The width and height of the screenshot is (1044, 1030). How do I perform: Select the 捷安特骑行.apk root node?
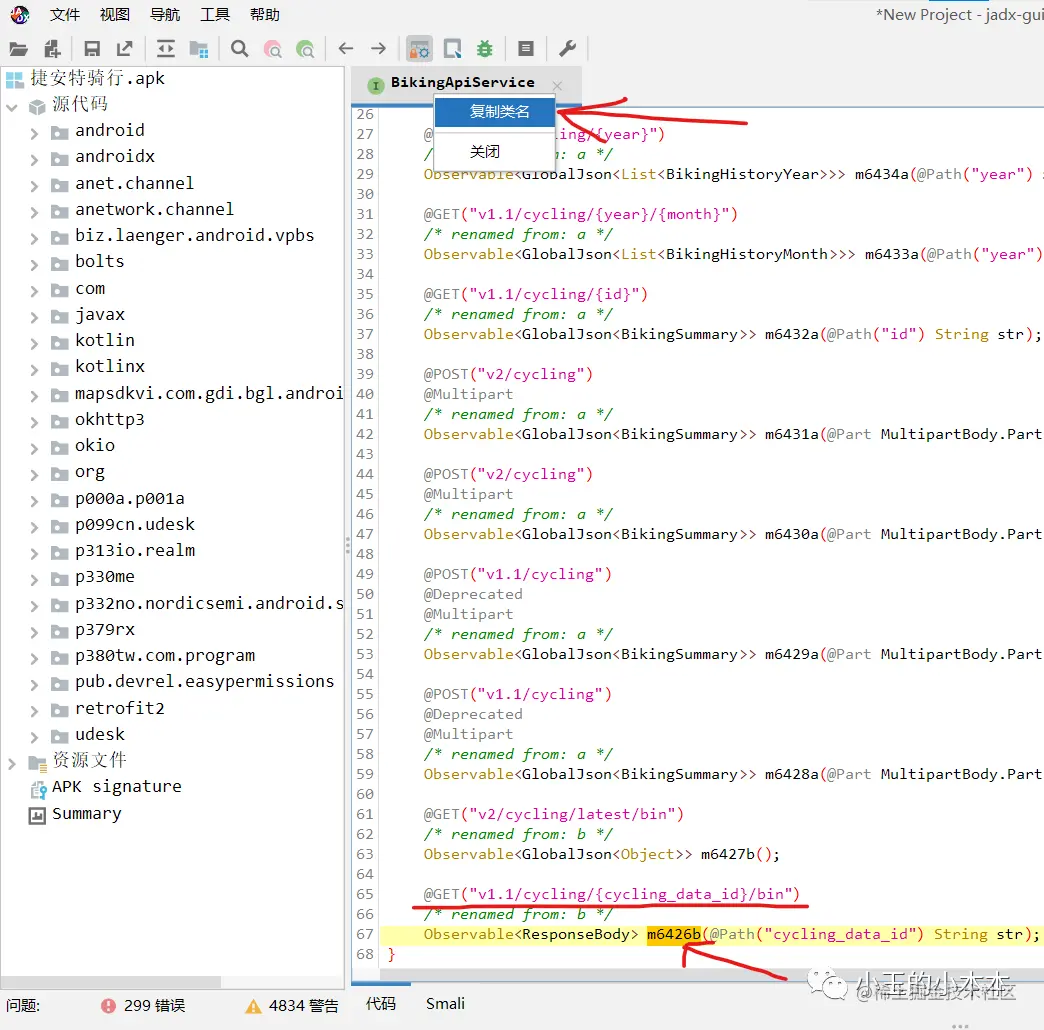click(97, 79)
